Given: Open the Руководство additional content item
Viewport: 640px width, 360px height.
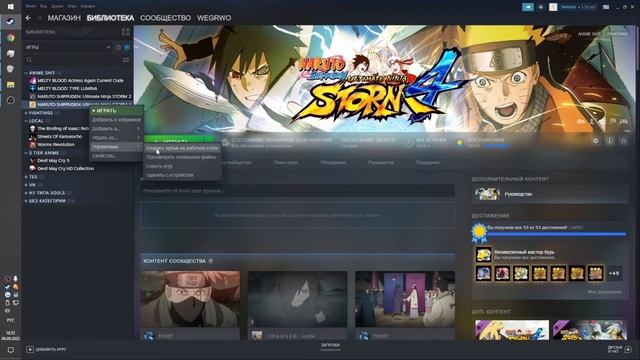Looking at the screenshot, I should (550, 194).
